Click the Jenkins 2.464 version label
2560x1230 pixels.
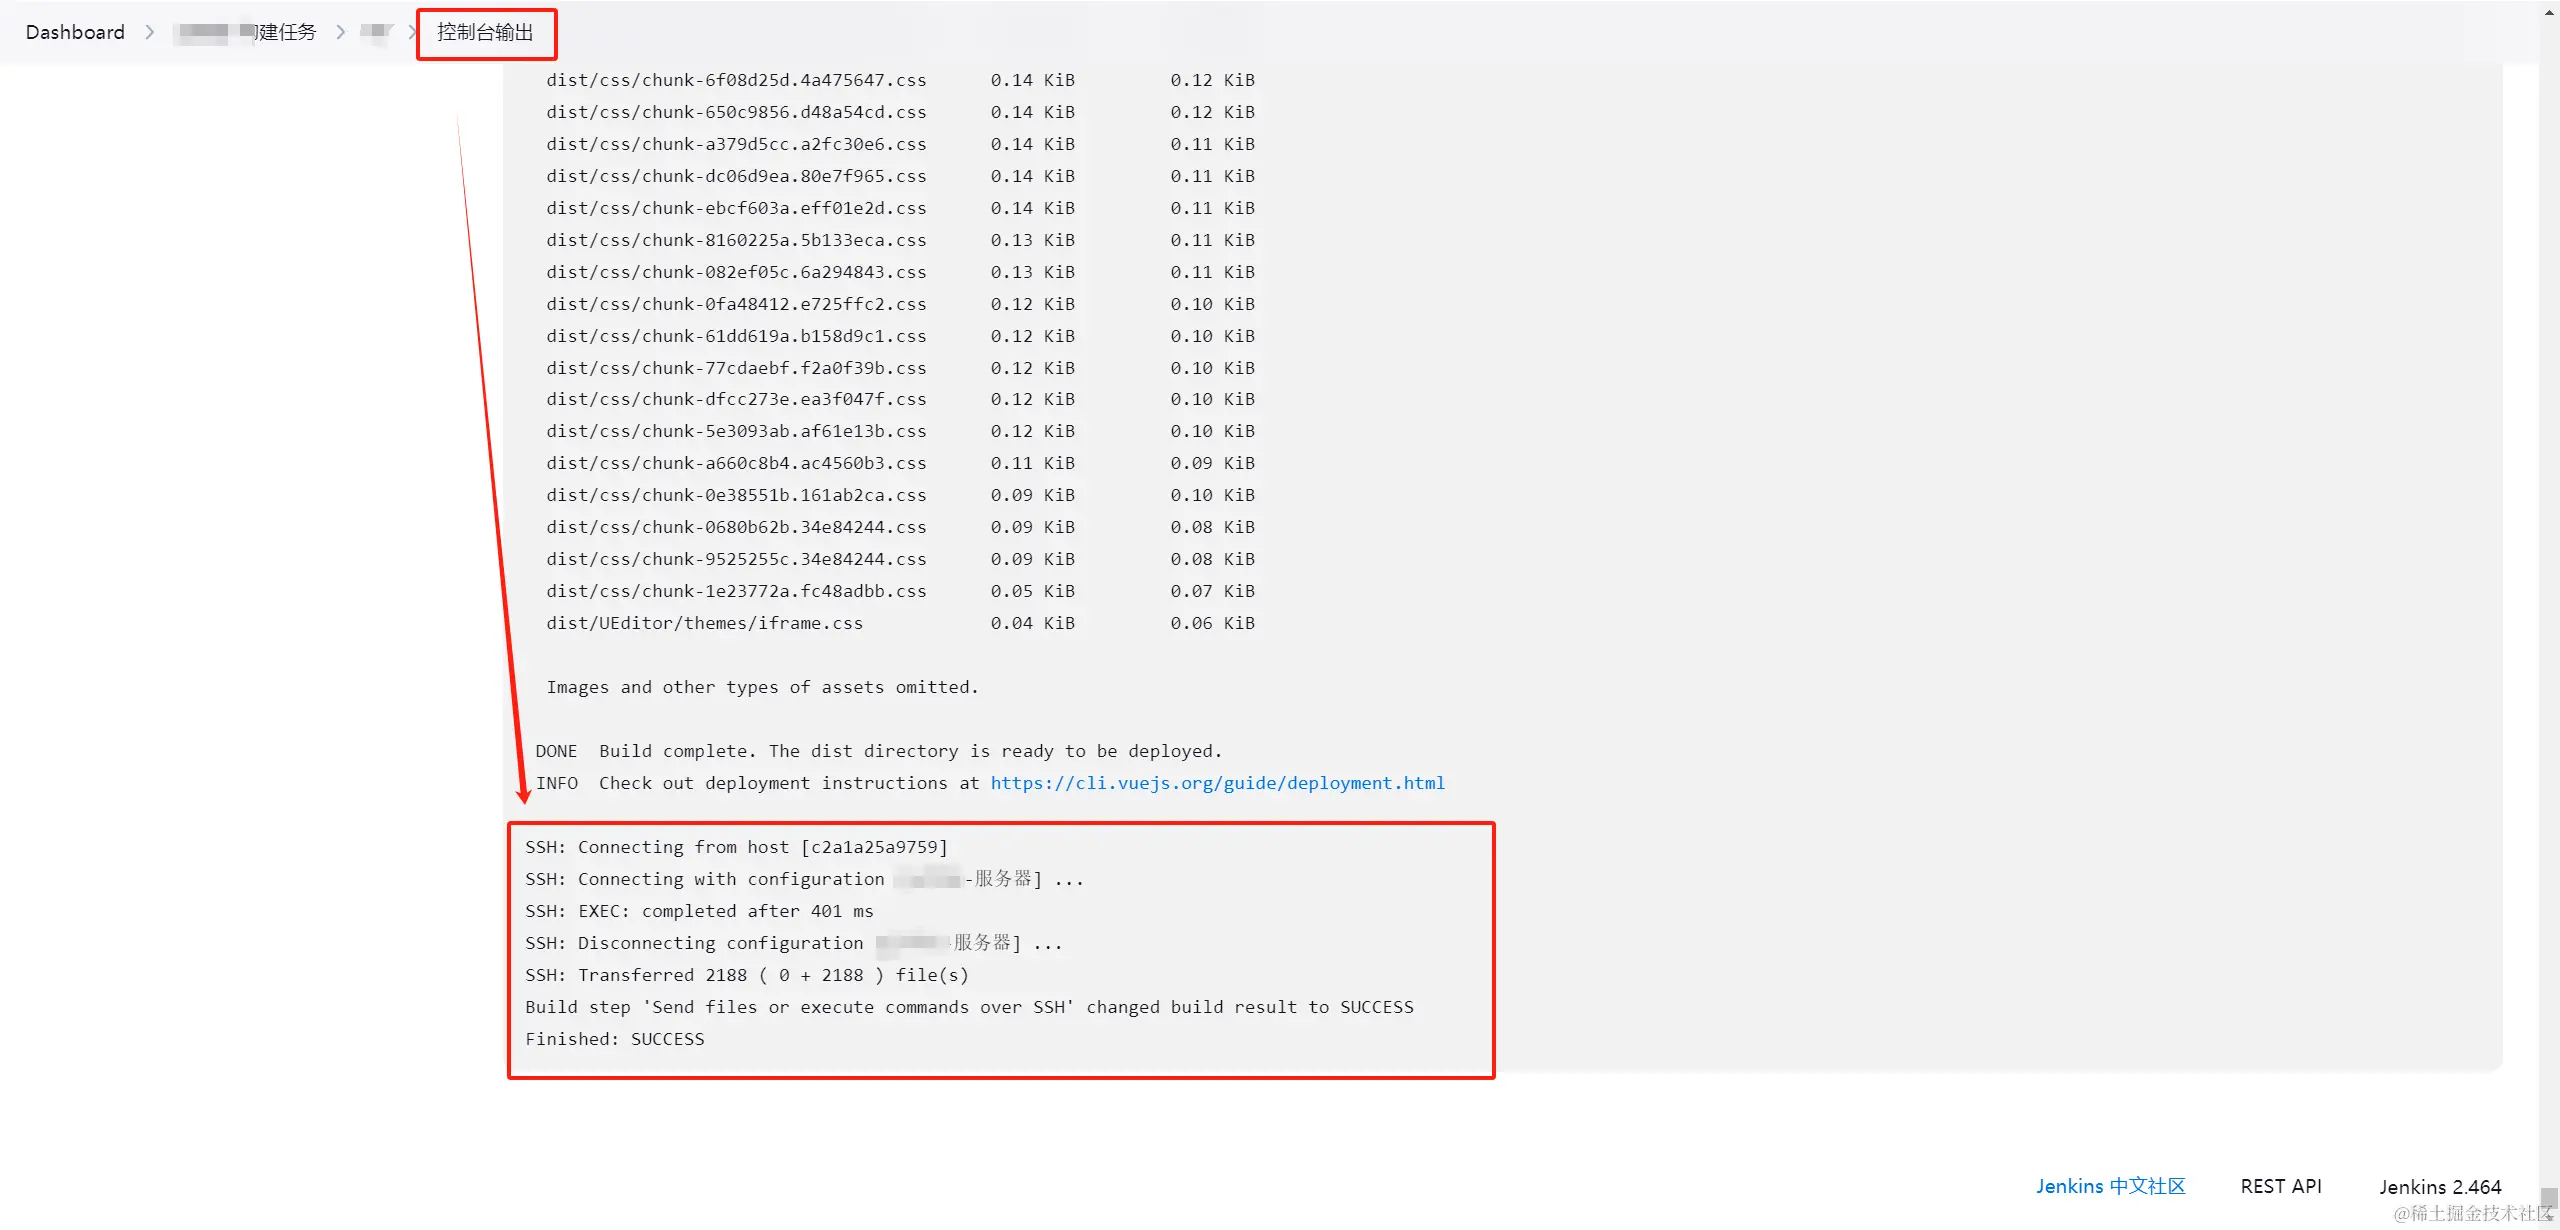2439,1187
